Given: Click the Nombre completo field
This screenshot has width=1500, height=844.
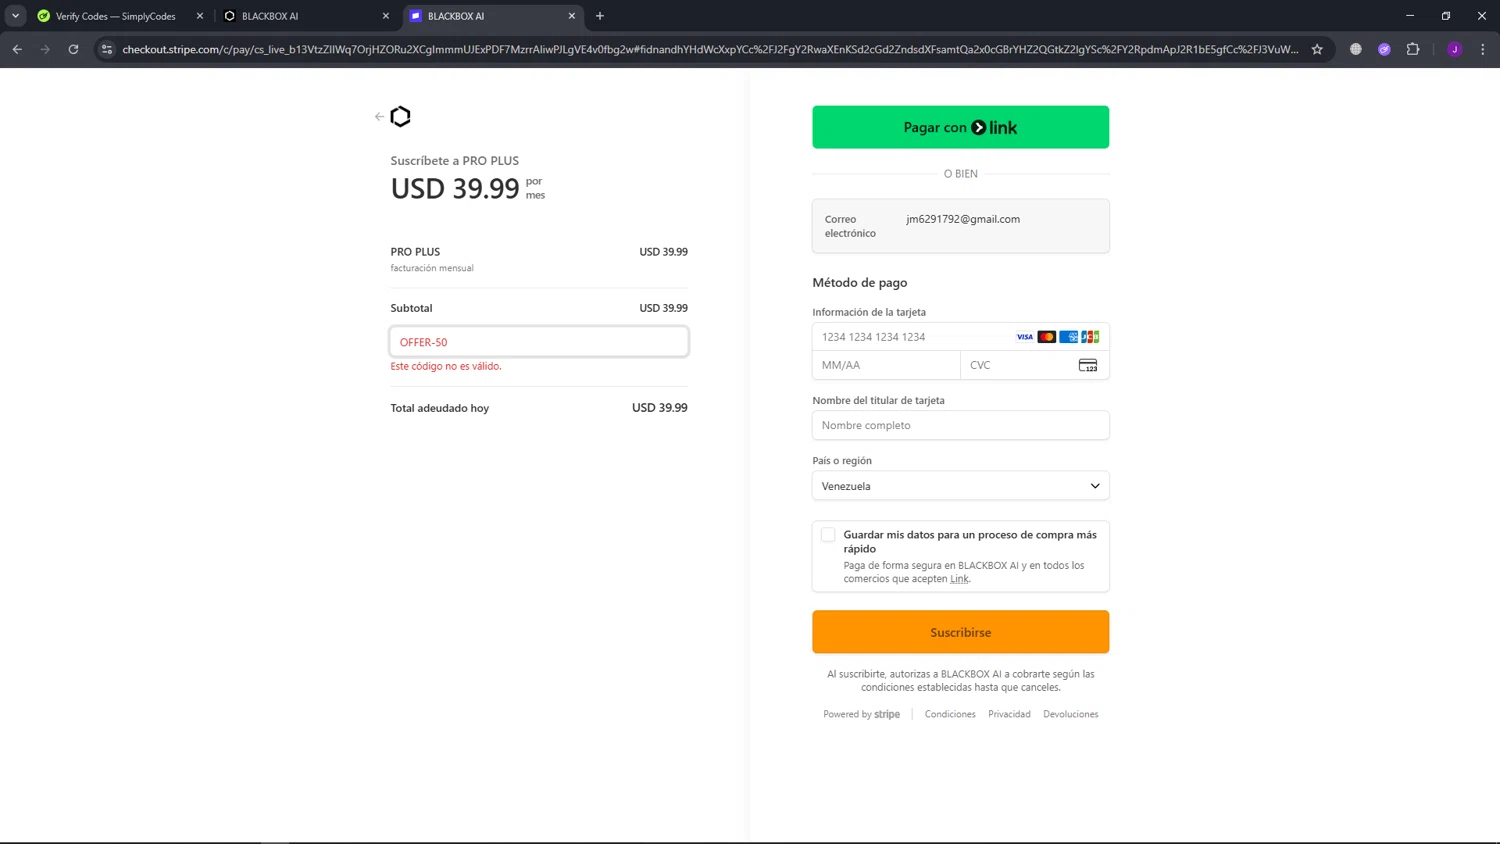Looking at the screenshot, I should point(961,425).
